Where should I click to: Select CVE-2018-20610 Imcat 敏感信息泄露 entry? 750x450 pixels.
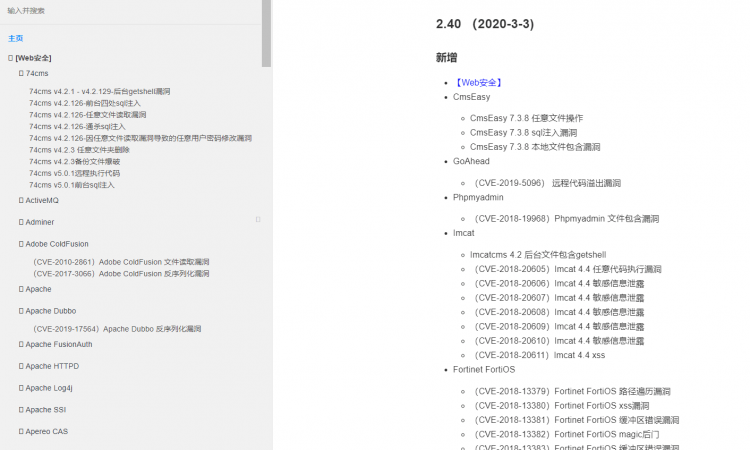coord(557,341)
